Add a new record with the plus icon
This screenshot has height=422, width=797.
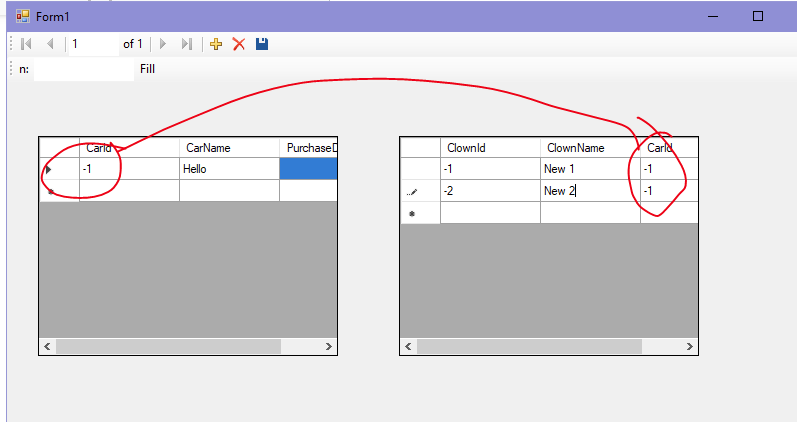pyautogui.click(x=216, y=44)
